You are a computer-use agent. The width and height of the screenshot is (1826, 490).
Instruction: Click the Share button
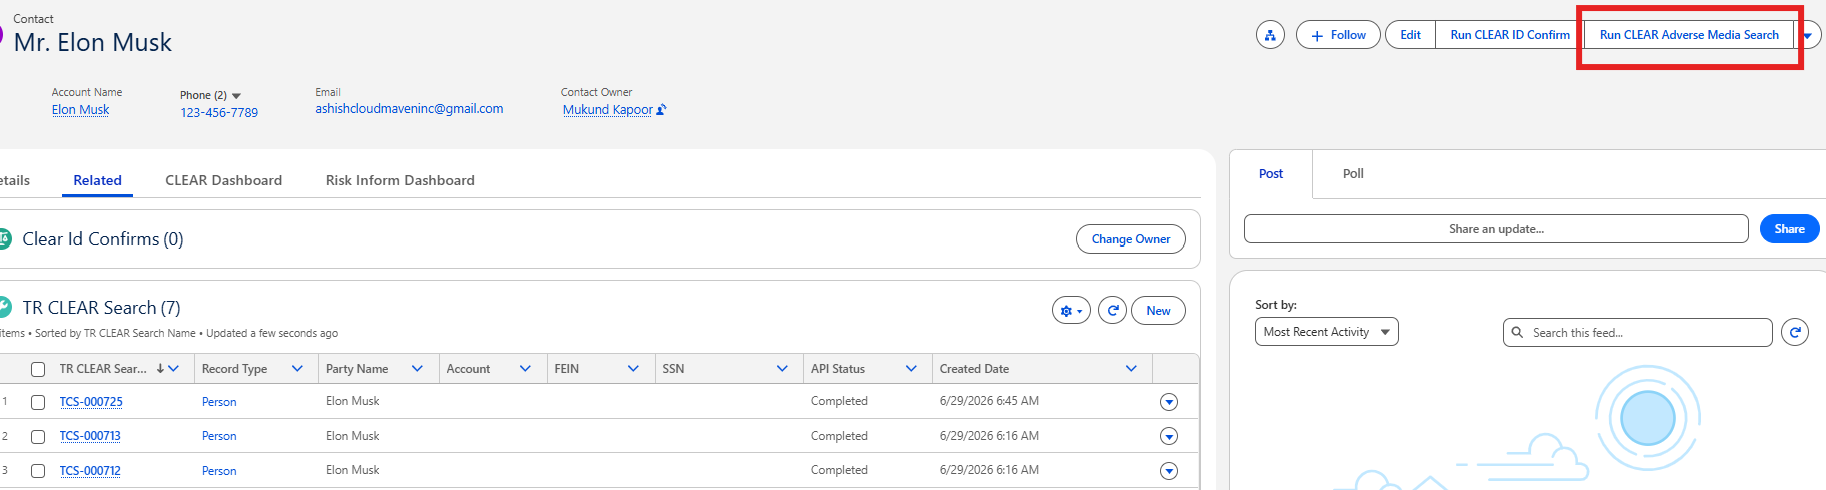1789,229
